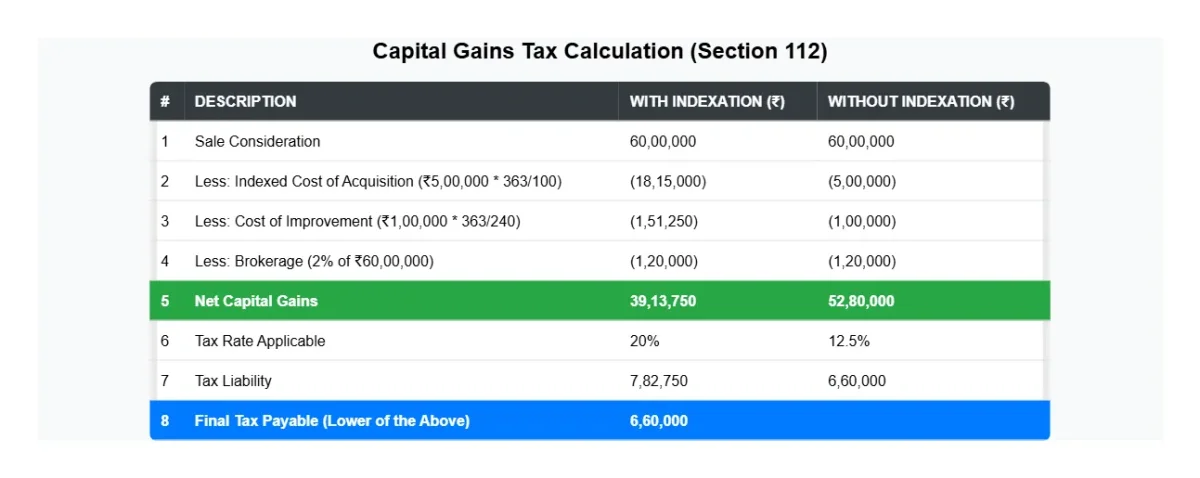Select the Tax Liability row label
This screenshot has height=478, width=1200.
[233, 381]
